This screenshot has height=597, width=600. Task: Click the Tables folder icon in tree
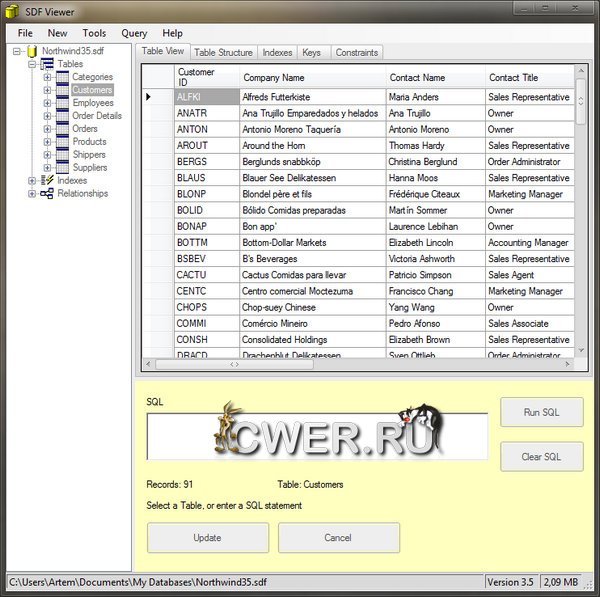(x=47, y=64)
